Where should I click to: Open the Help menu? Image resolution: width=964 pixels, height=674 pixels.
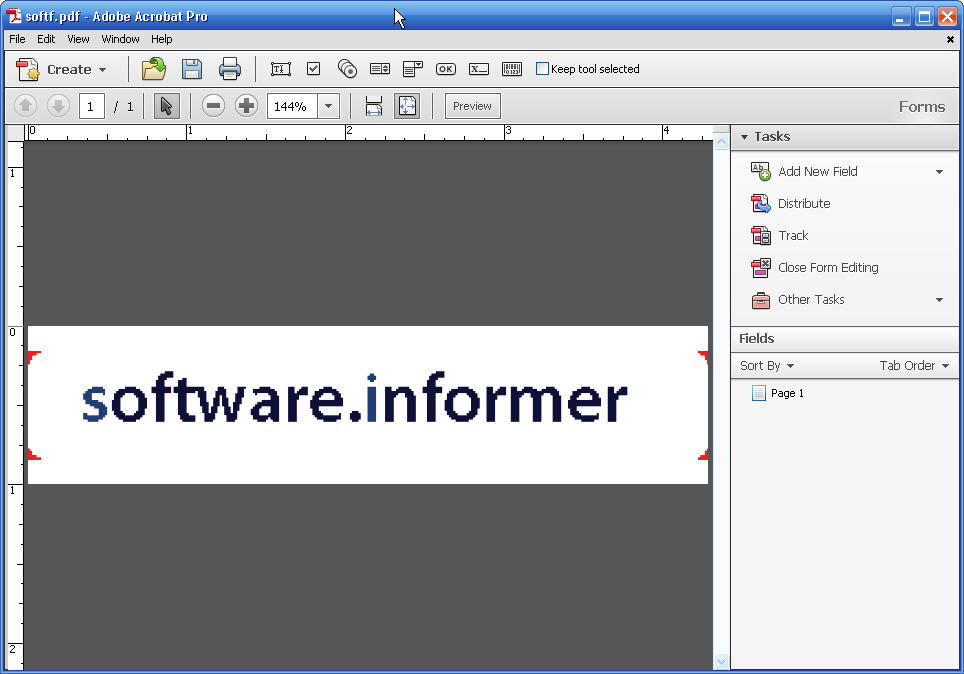(x=162, y=39)
